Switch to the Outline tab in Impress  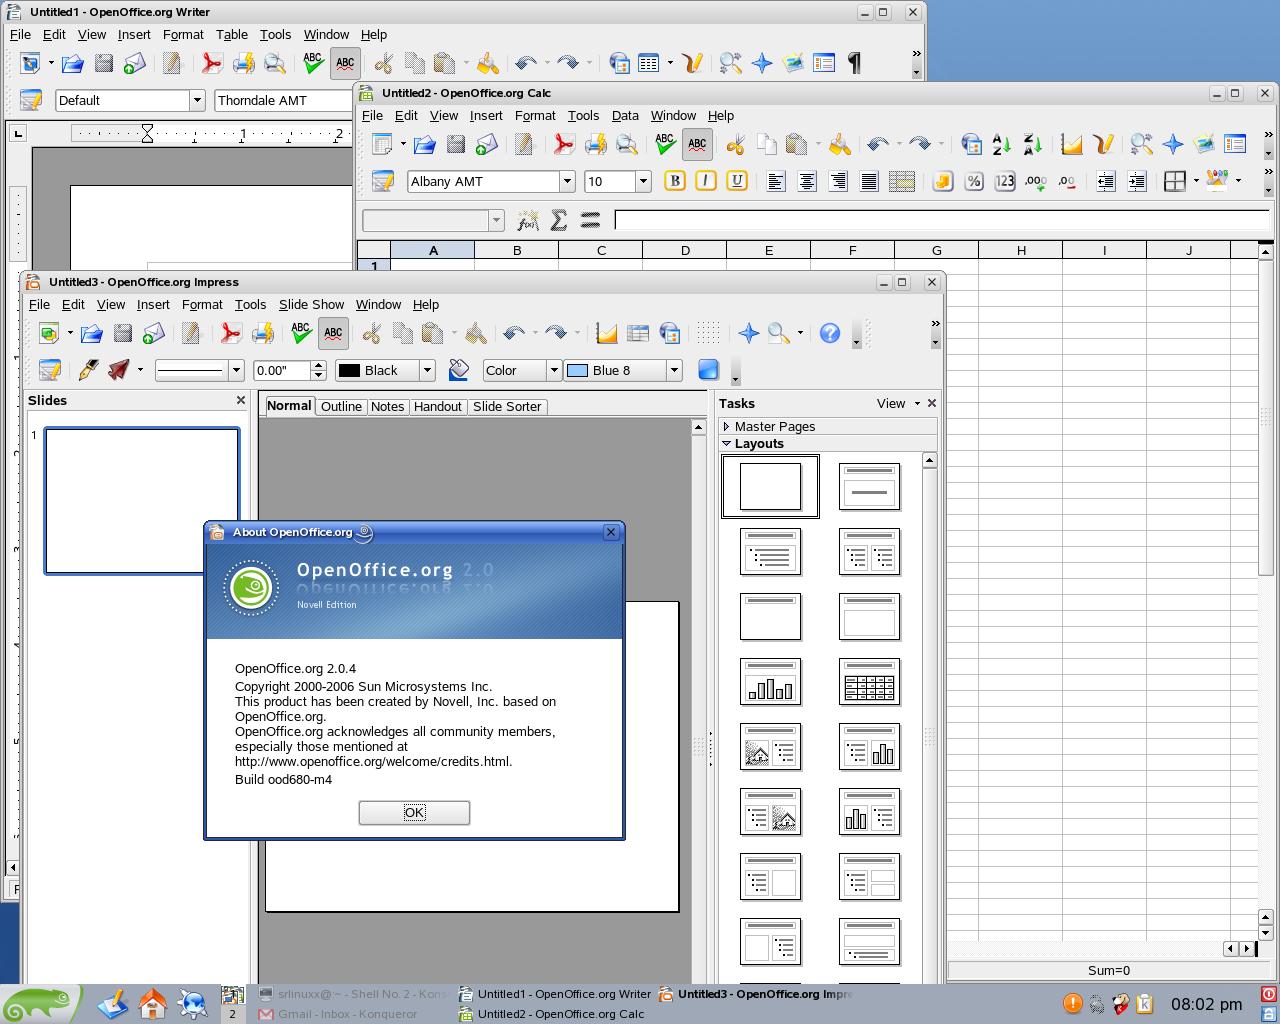click(x=341, y=406)
